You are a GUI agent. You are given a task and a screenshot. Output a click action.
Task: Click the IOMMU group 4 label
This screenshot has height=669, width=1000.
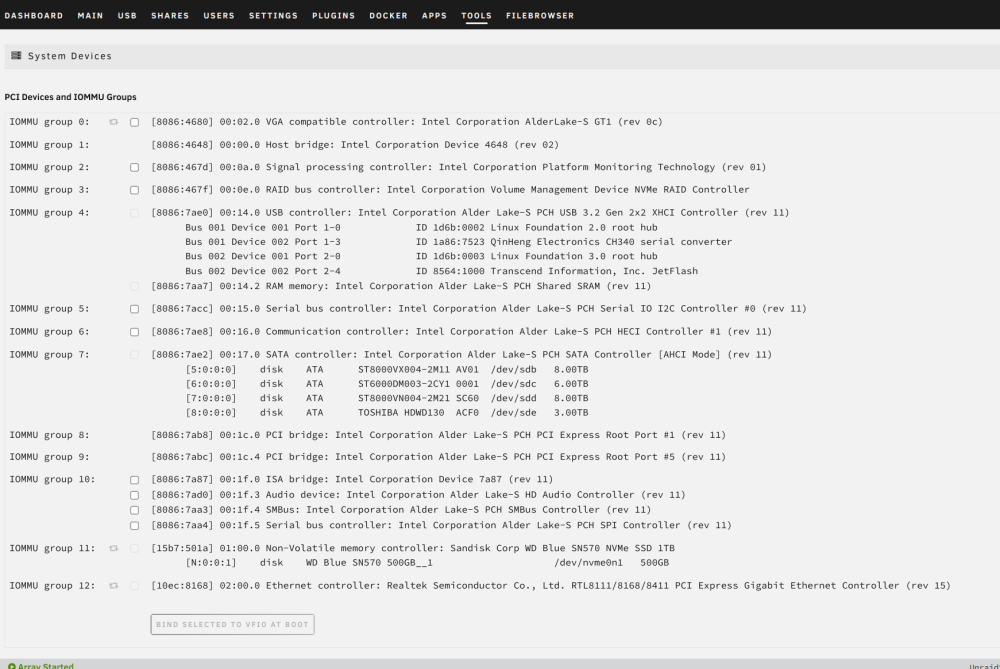[49, 212]
